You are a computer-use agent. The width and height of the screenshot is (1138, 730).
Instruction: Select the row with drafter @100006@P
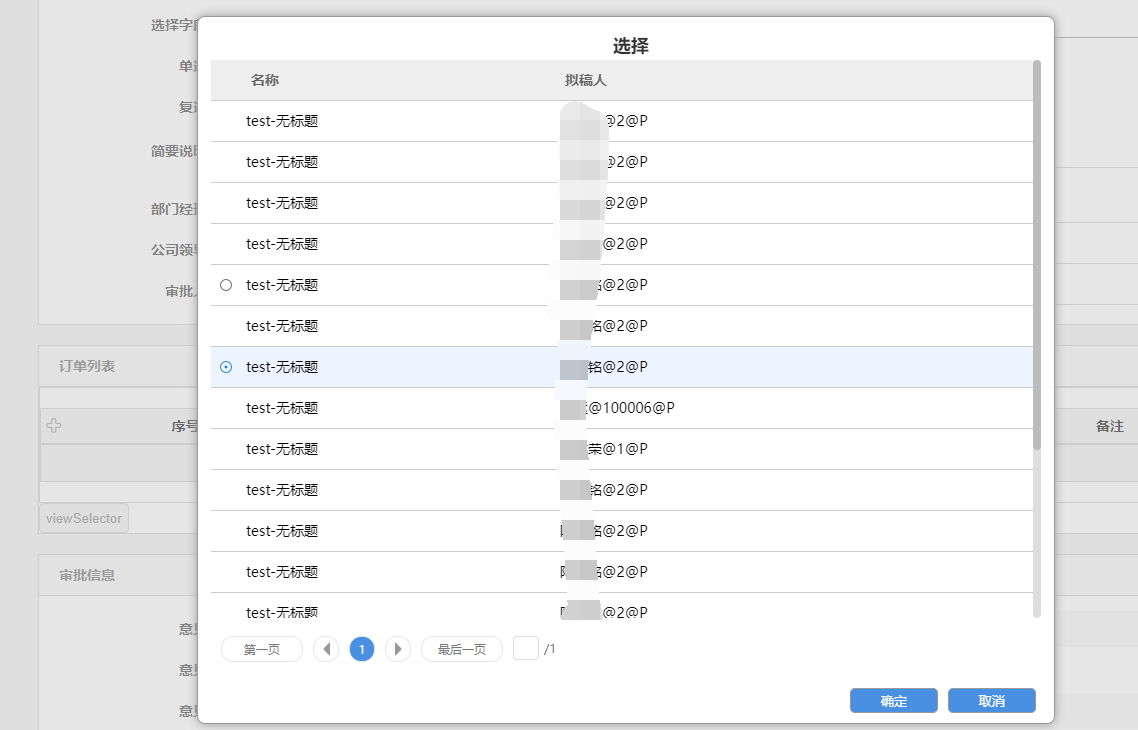pyautogui.click(x=620, y=408)
